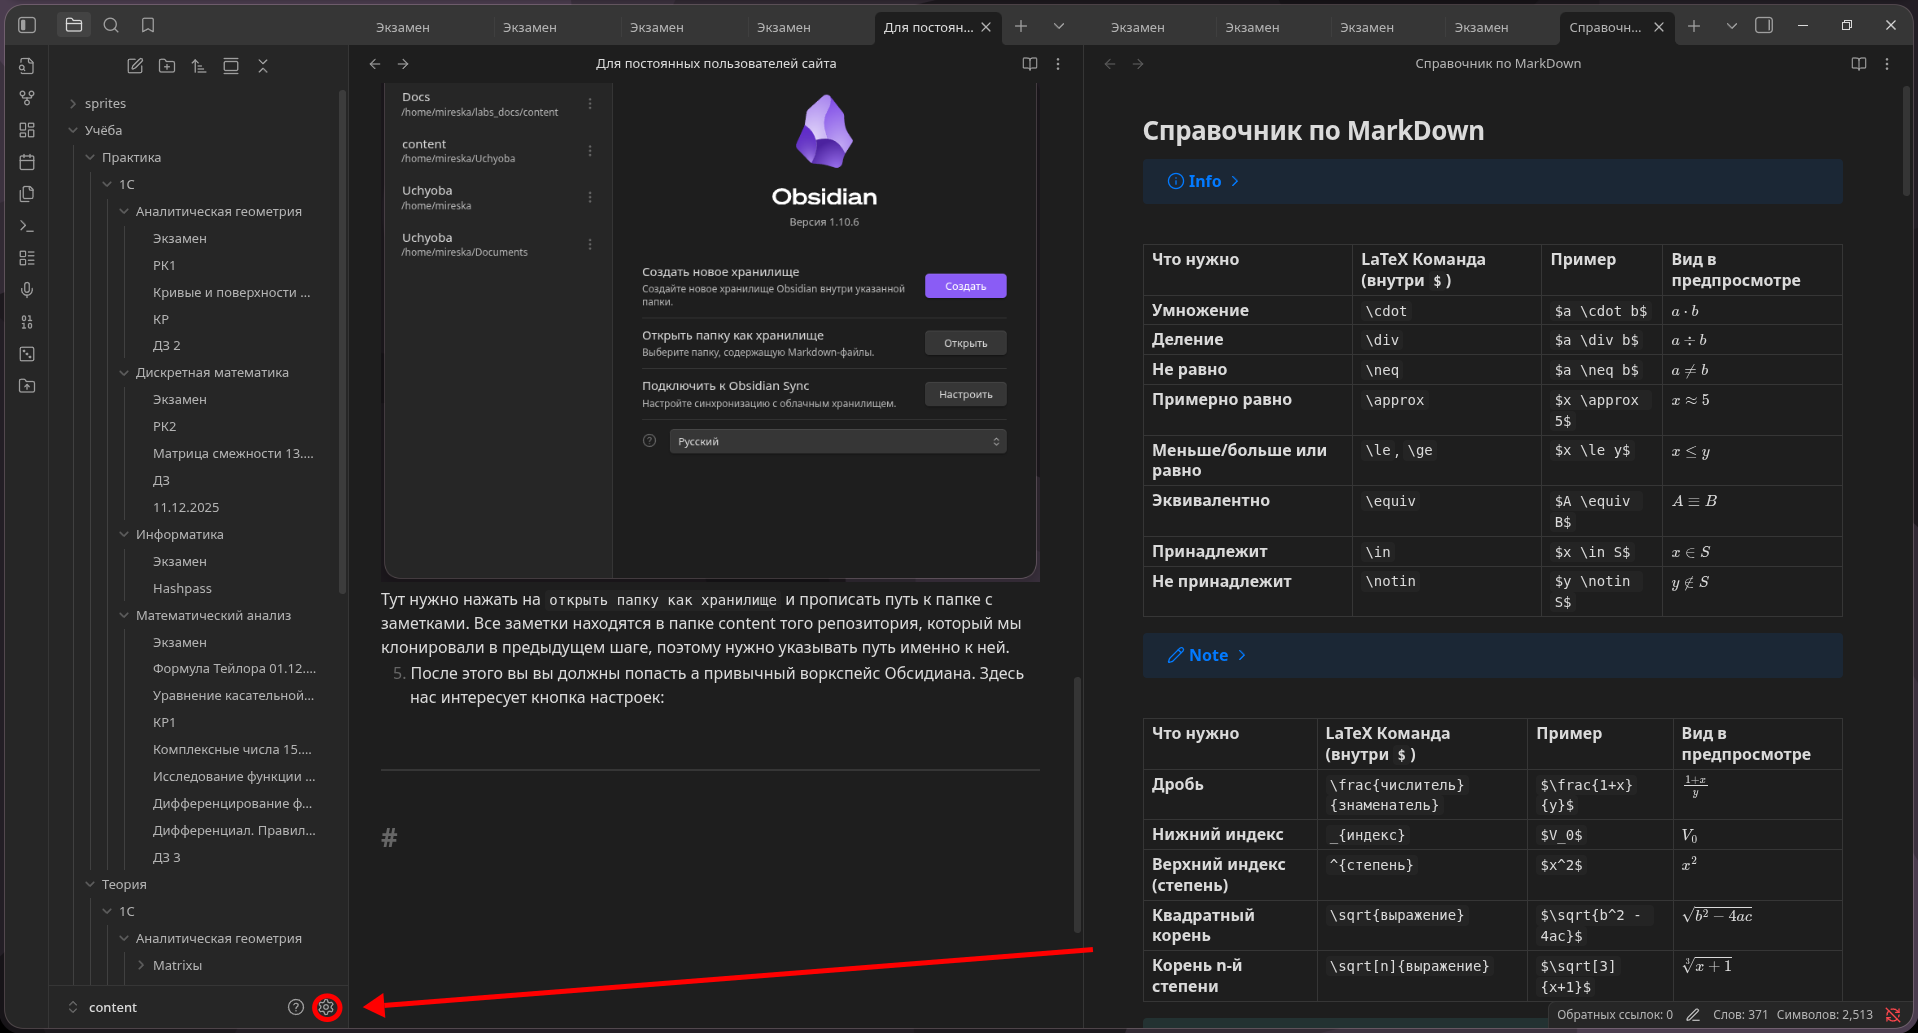Expand the sprites folder
The width and height of the screenshot is (1918, 1033).
coord(105,103)
